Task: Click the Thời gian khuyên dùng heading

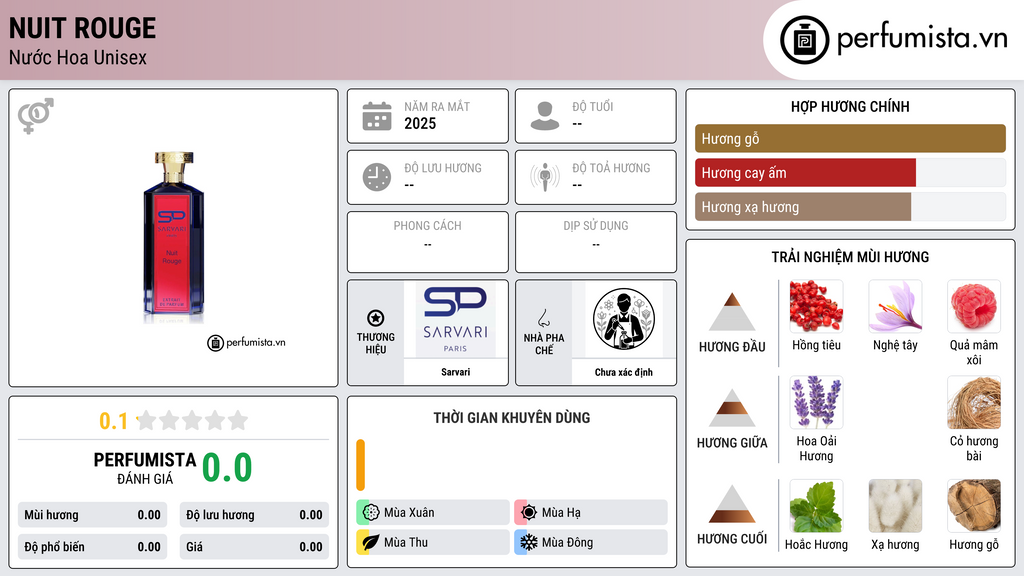Action: [512, 417]
